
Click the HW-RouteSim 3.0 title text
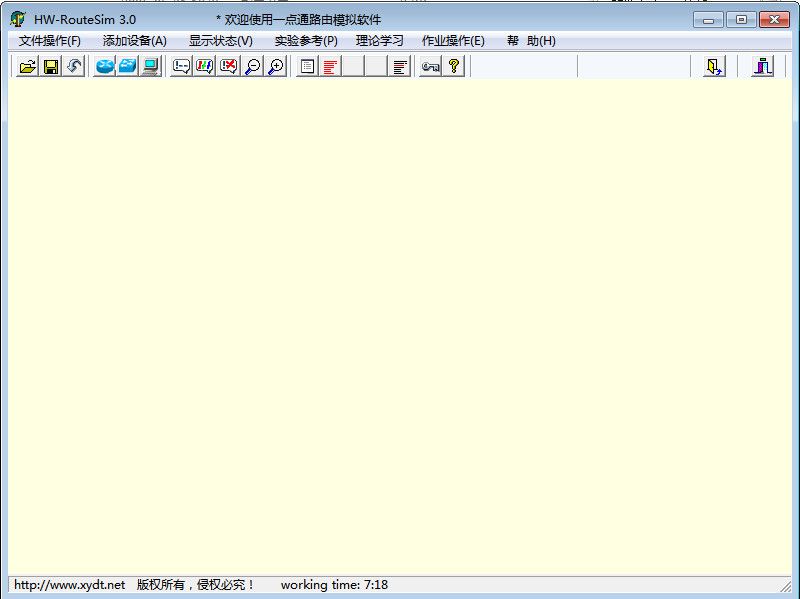[x=85, y=20]
